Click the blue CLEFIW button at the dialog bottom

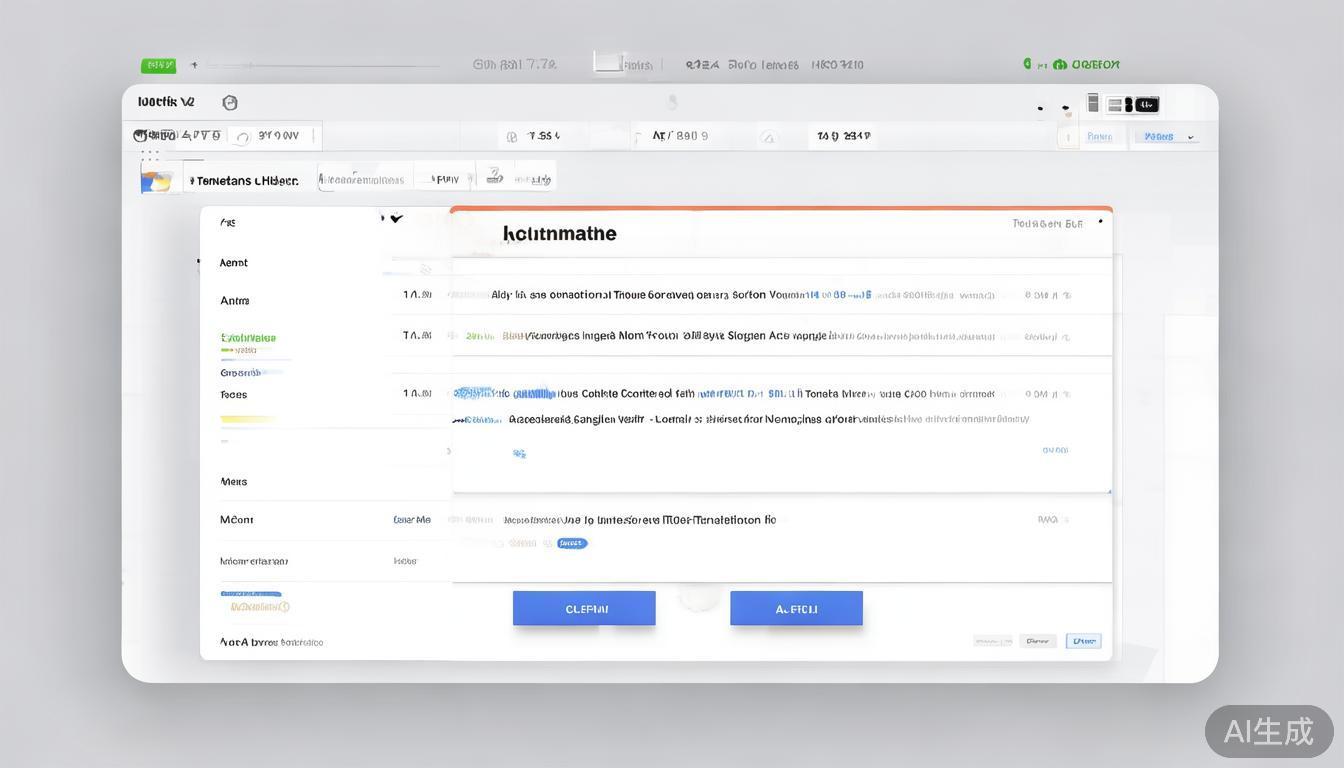pyautogui.click(x=584, y=606)
